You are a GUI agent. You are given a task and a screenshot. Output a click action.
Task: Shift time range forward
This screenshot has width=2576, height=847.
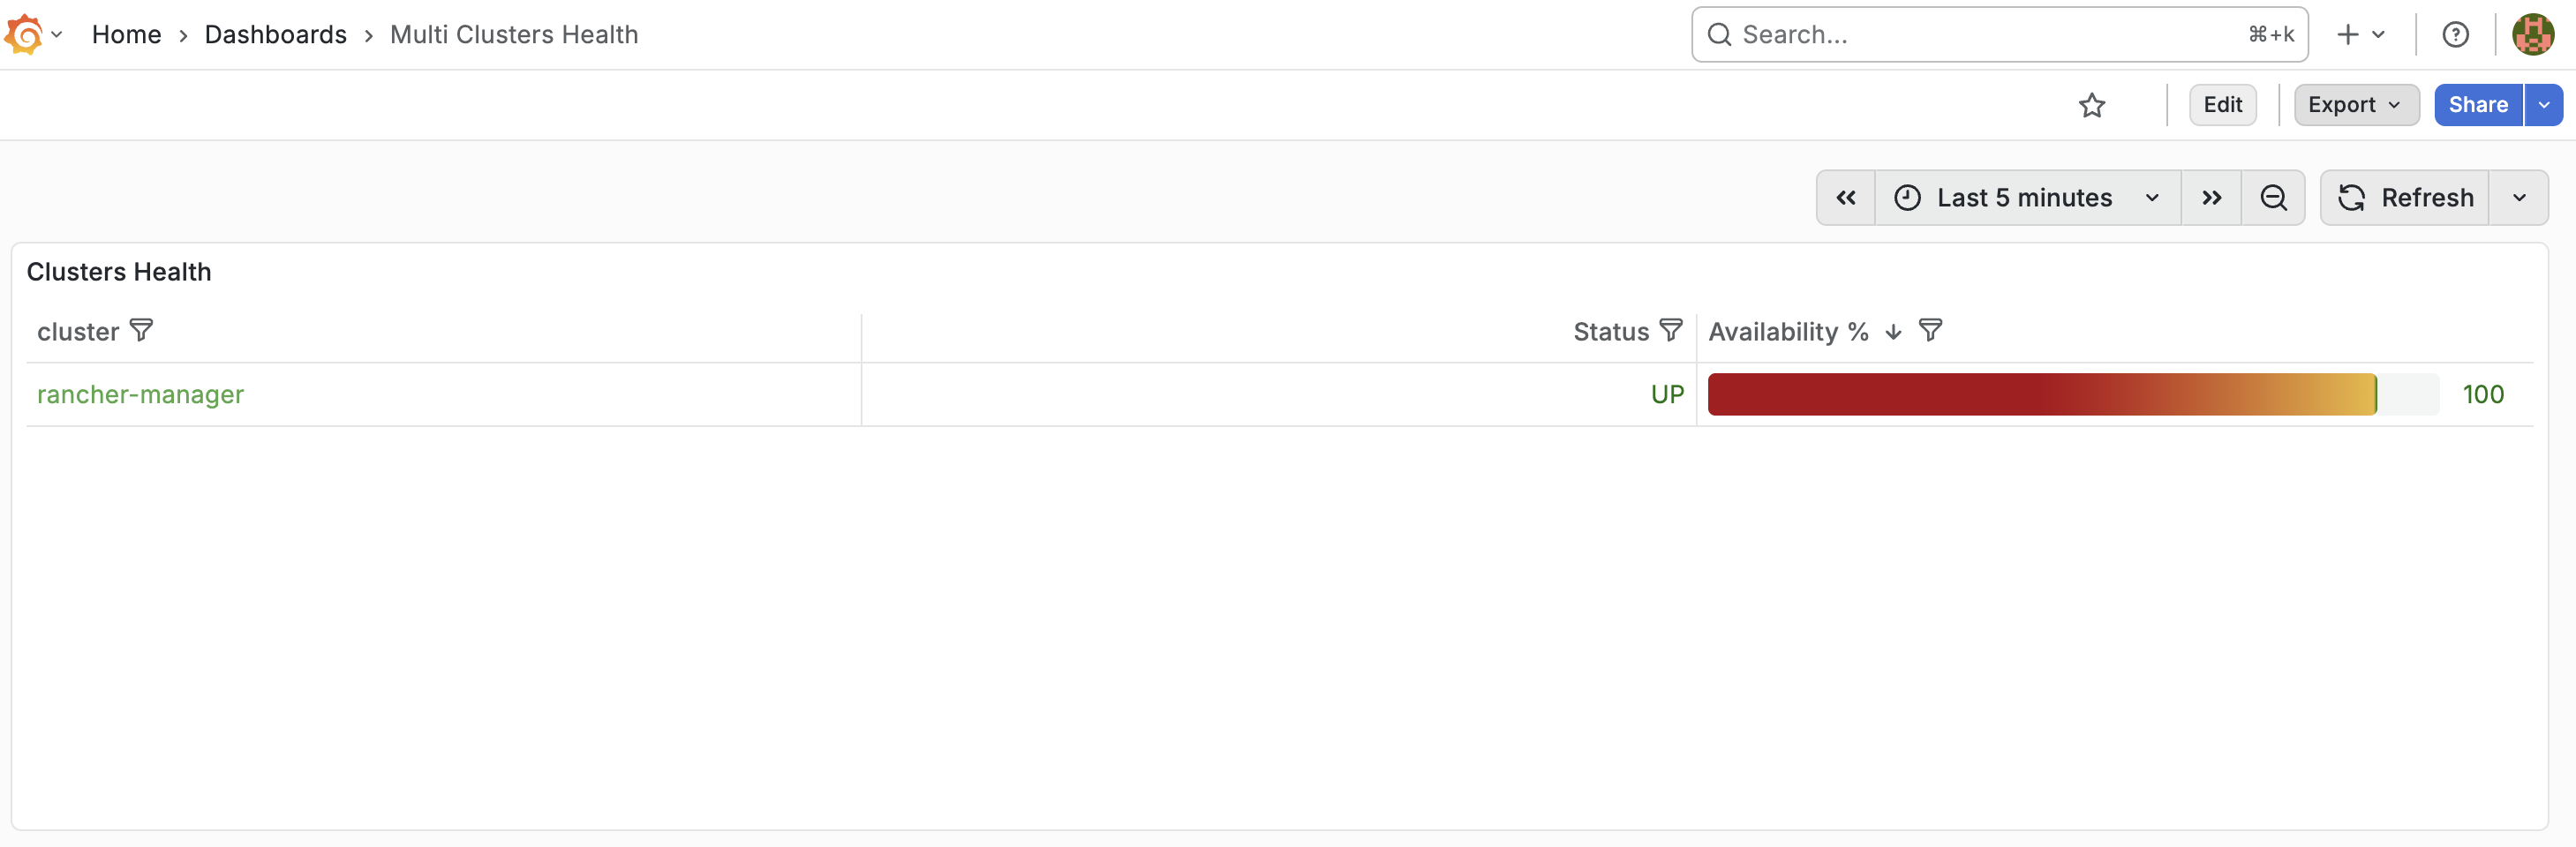2211,198
